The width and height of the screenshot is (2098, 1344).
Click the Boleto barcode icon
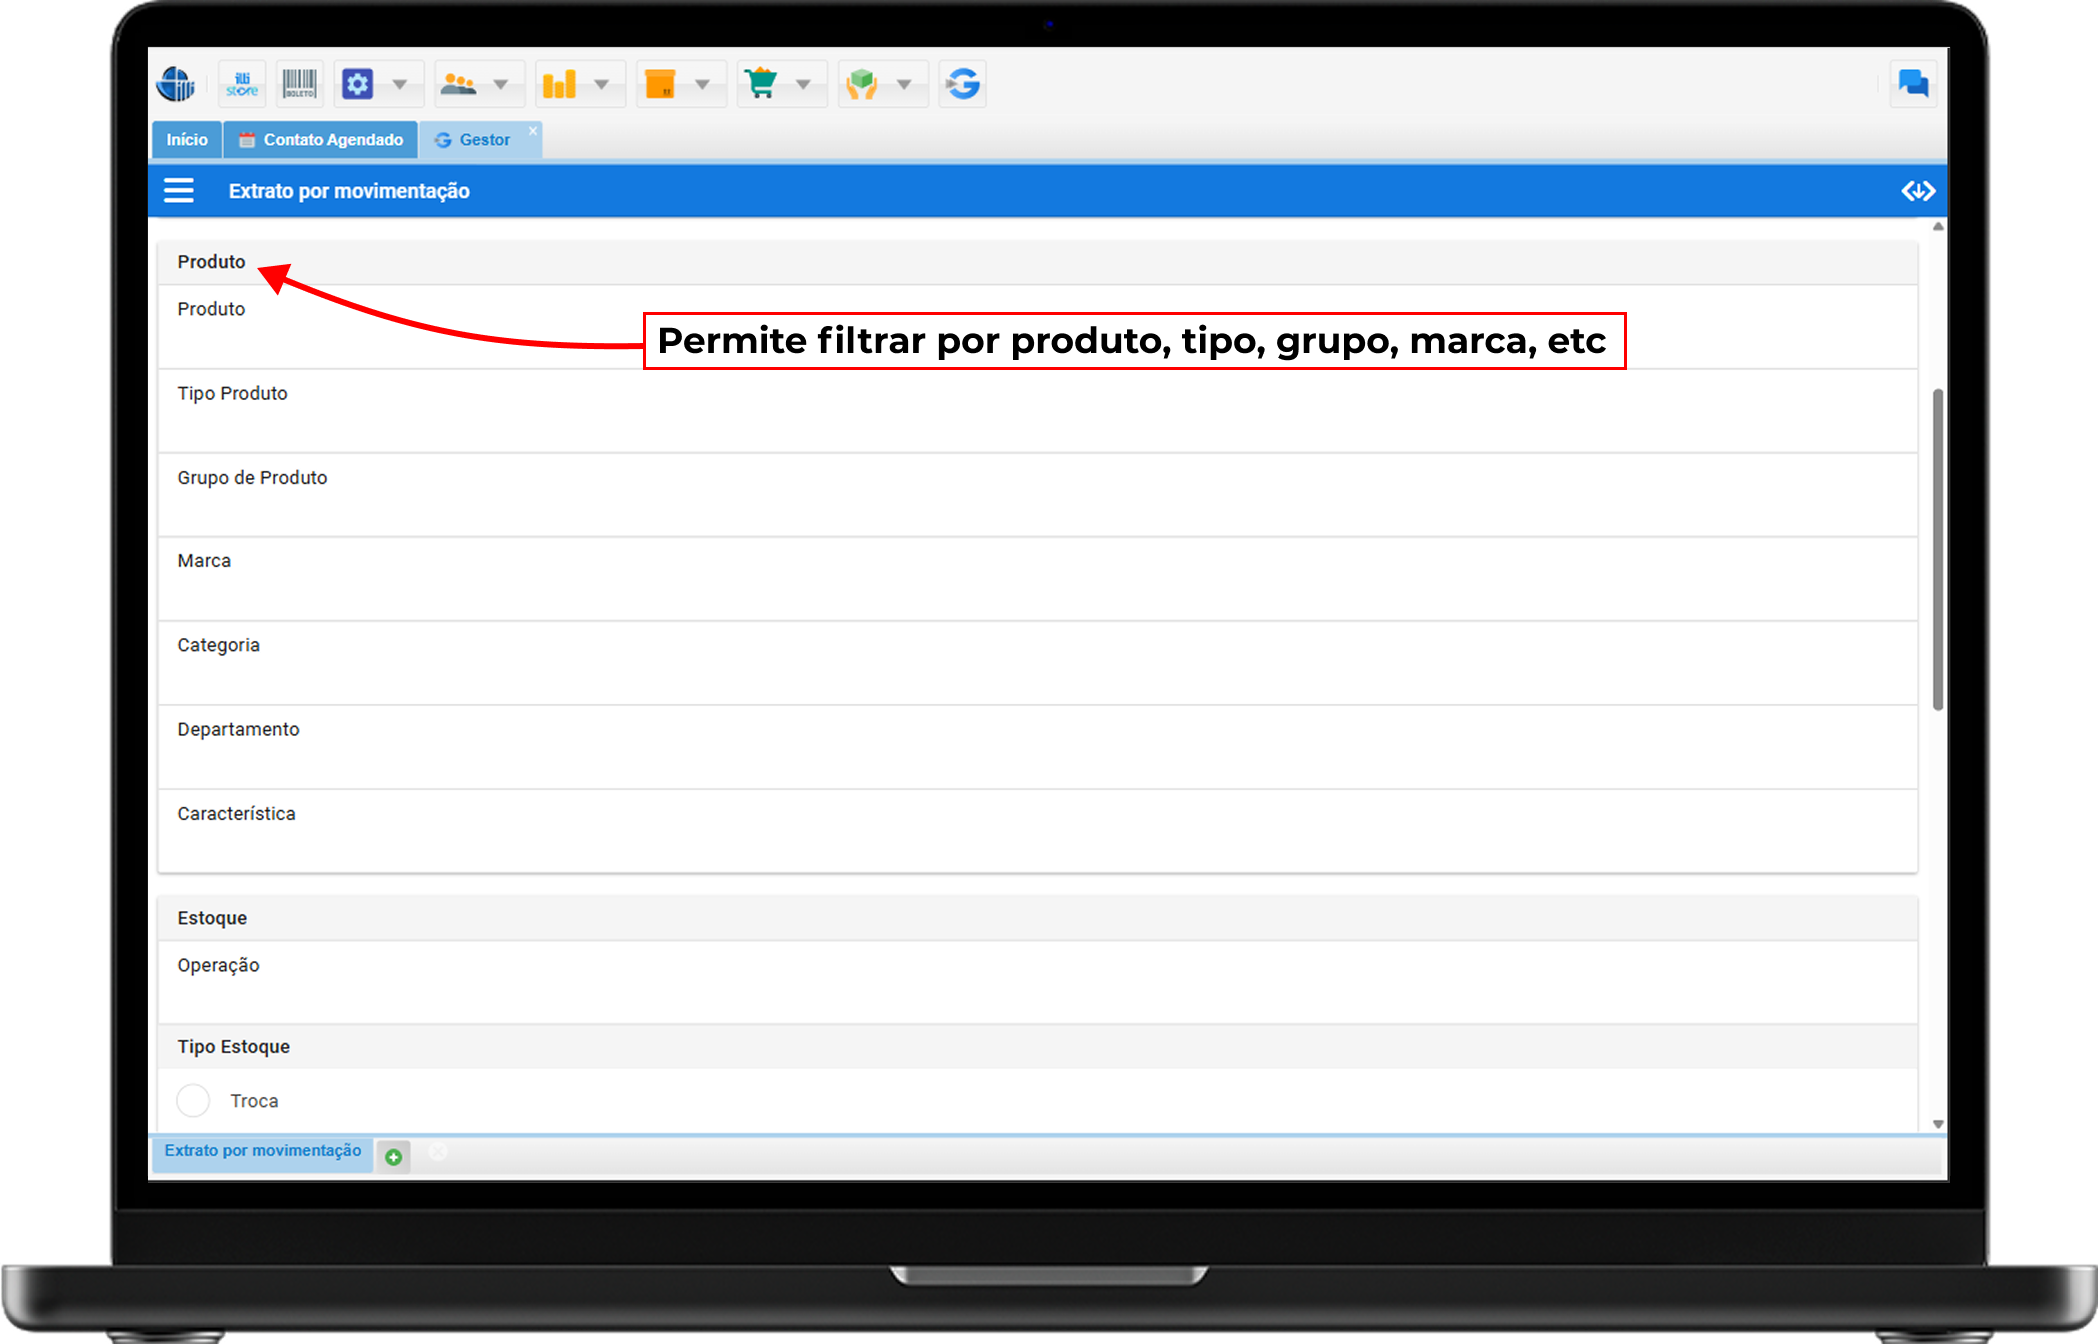[299, 84]
